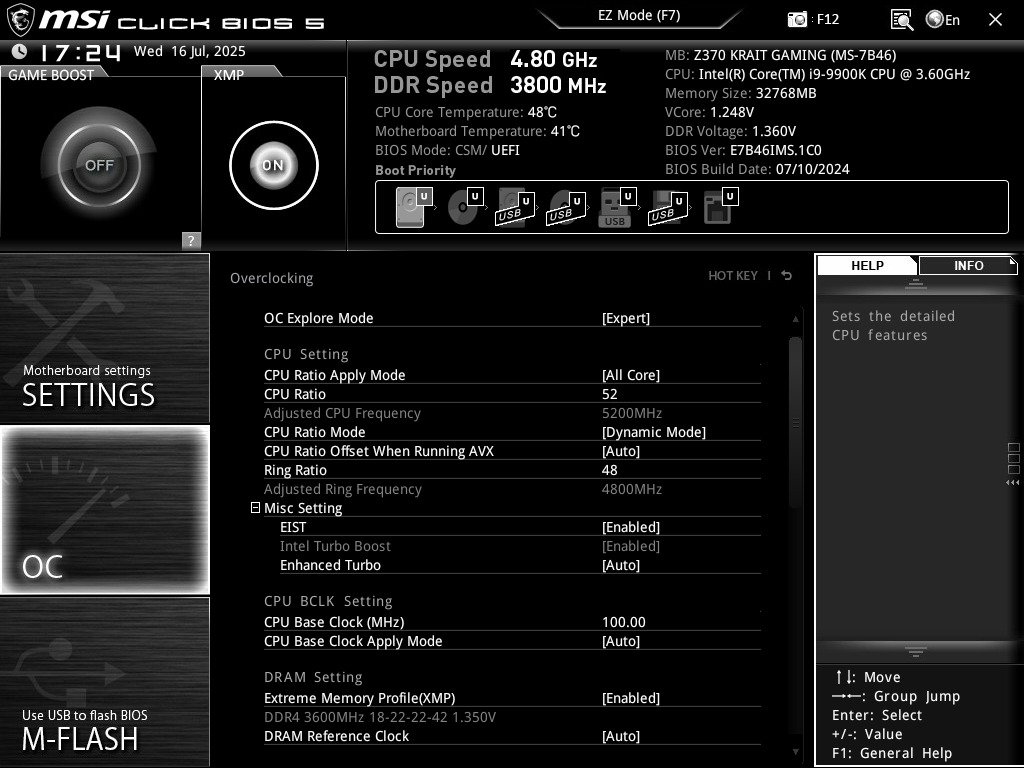Click the help panel top grip handle
This screenshot has height=768, width=1024.
coord(916,284)
